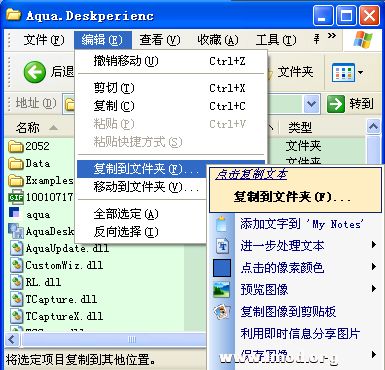Click the RL.dll file icon
Viewport: 385px width, 370px height.
[16, 282]
